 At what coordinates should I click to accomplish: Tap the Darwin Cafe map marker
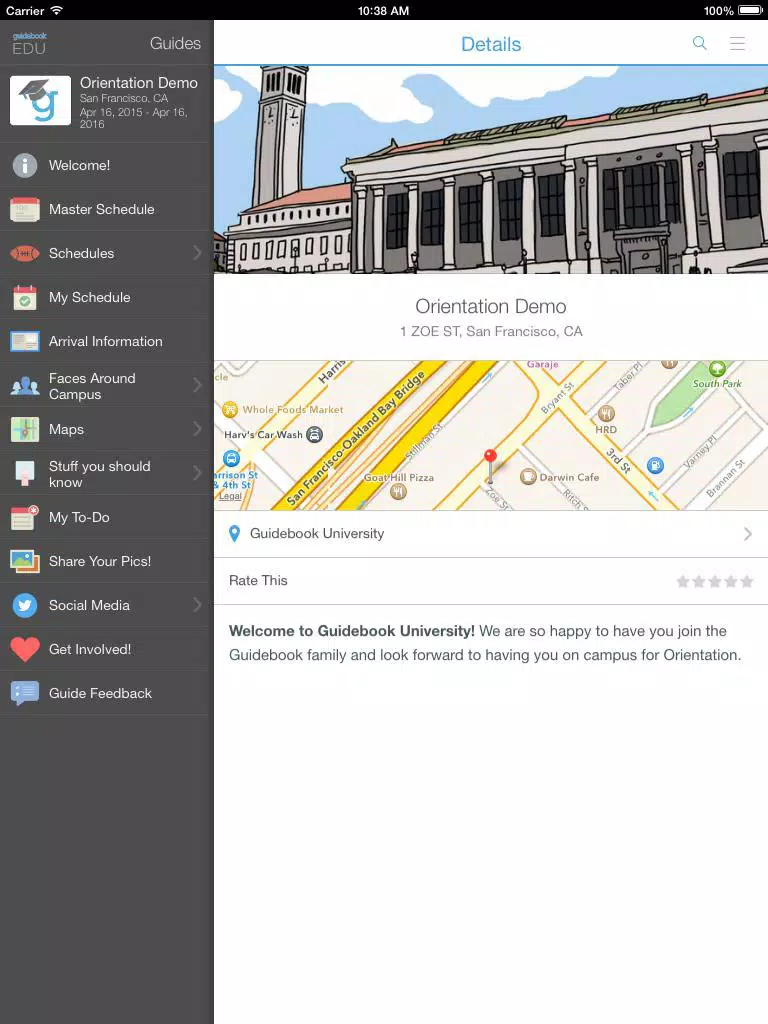click(x=528, y=477)
